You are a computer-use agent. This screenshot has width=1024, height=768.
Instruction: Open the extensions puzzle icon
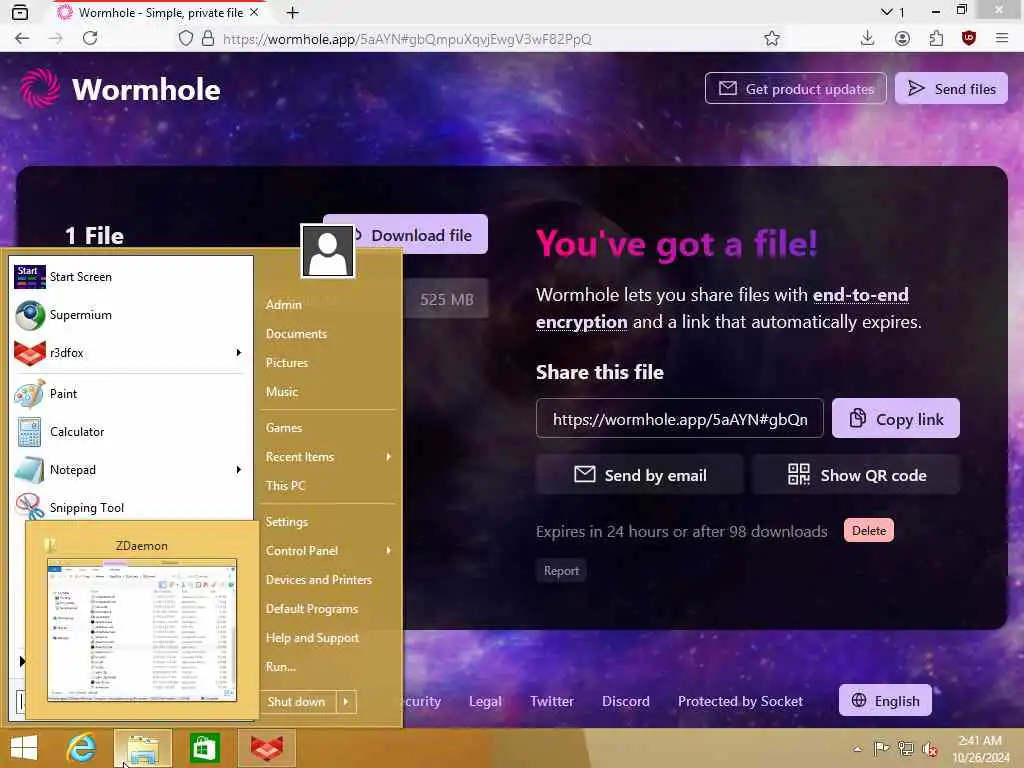point(936,39)
